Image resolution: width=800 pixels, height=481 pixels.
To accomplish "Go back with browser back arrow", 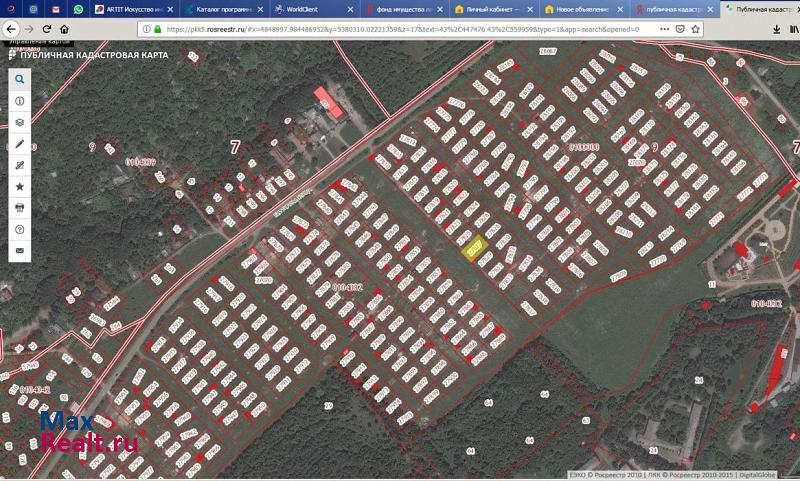I will click(13, 29).
